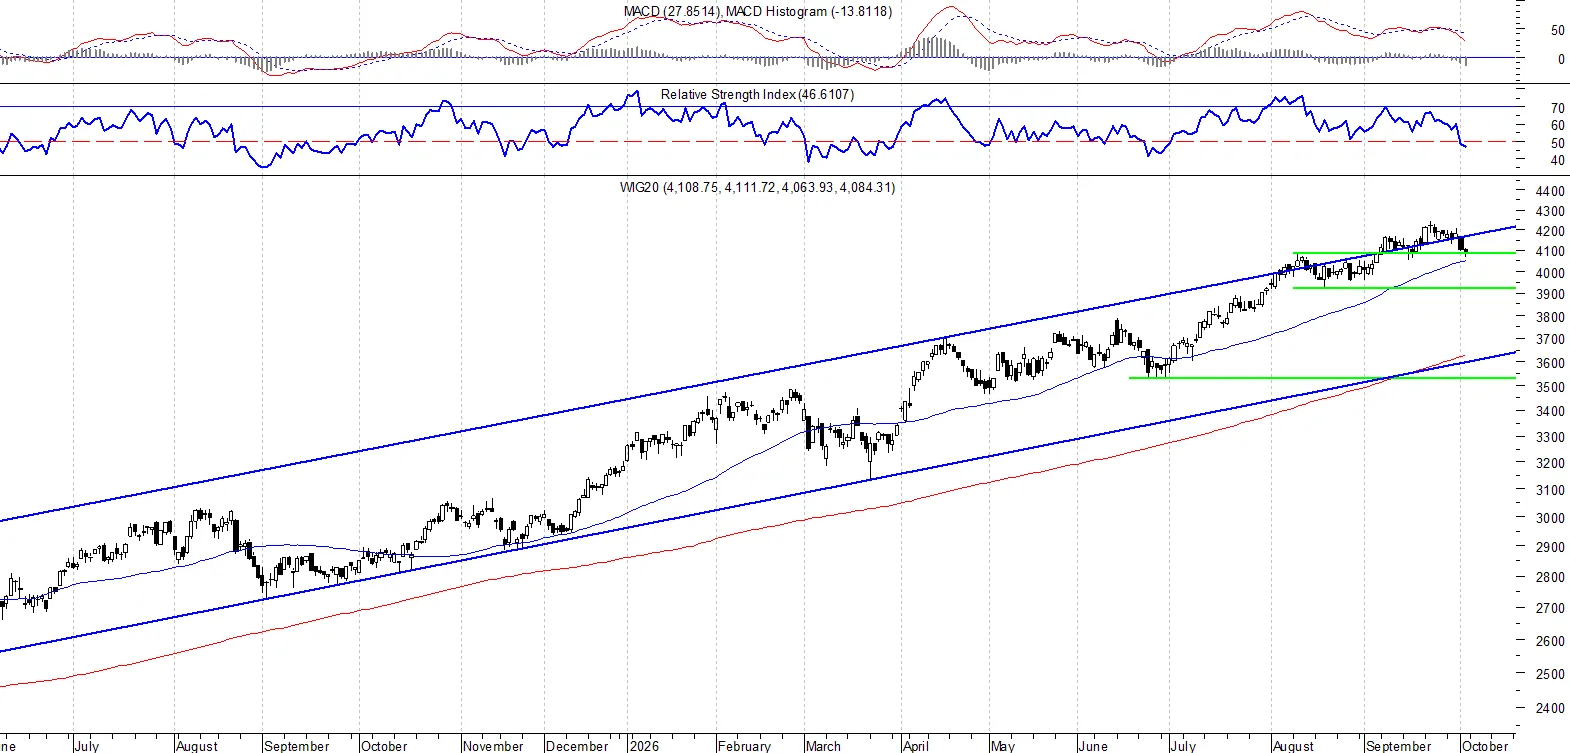Click the 4300 price axis label
This screenshot has width=1570, height=753.
tap(1550, 212)
